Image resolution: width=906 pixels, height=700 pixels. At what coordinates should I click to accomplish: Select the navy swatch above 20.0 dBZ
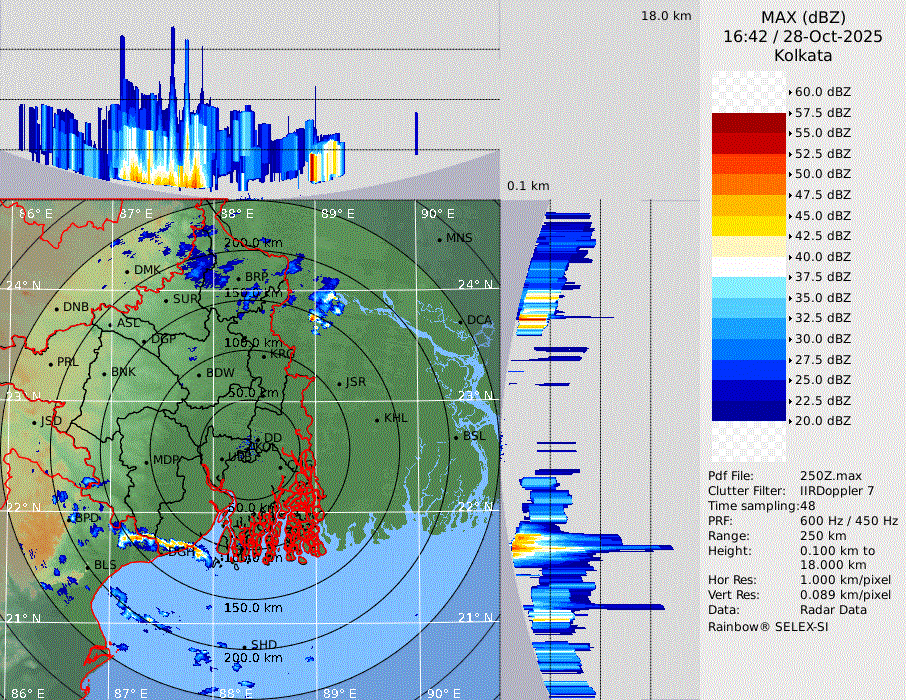click(x=749, y=411)
